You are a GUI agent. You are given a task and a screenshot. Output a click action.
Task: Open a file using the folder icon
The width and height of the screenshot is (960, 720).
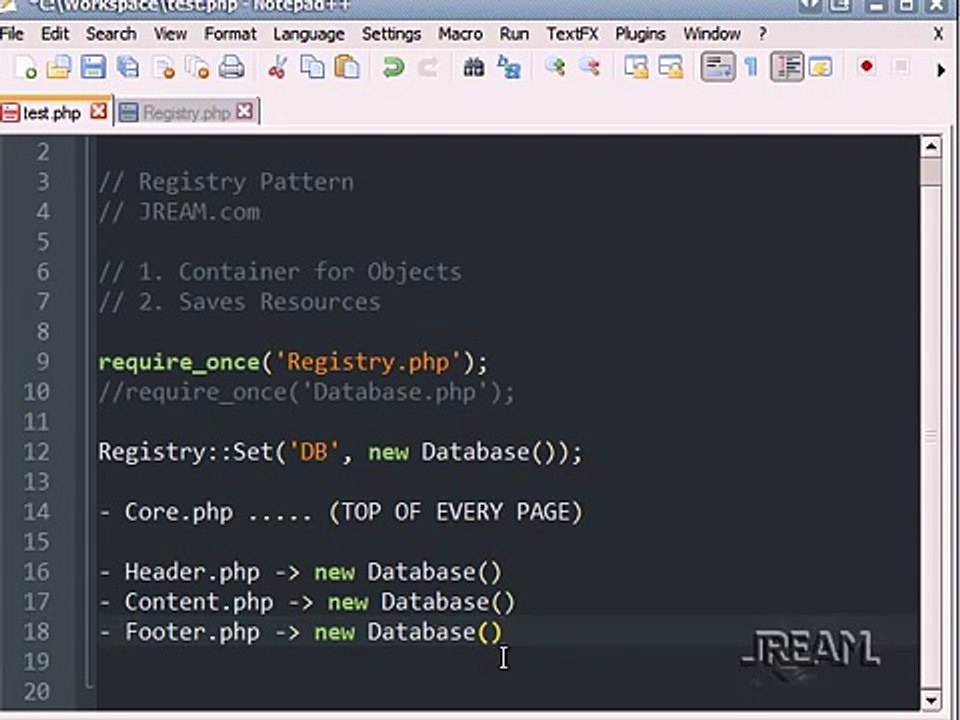[x=59, y=67]
